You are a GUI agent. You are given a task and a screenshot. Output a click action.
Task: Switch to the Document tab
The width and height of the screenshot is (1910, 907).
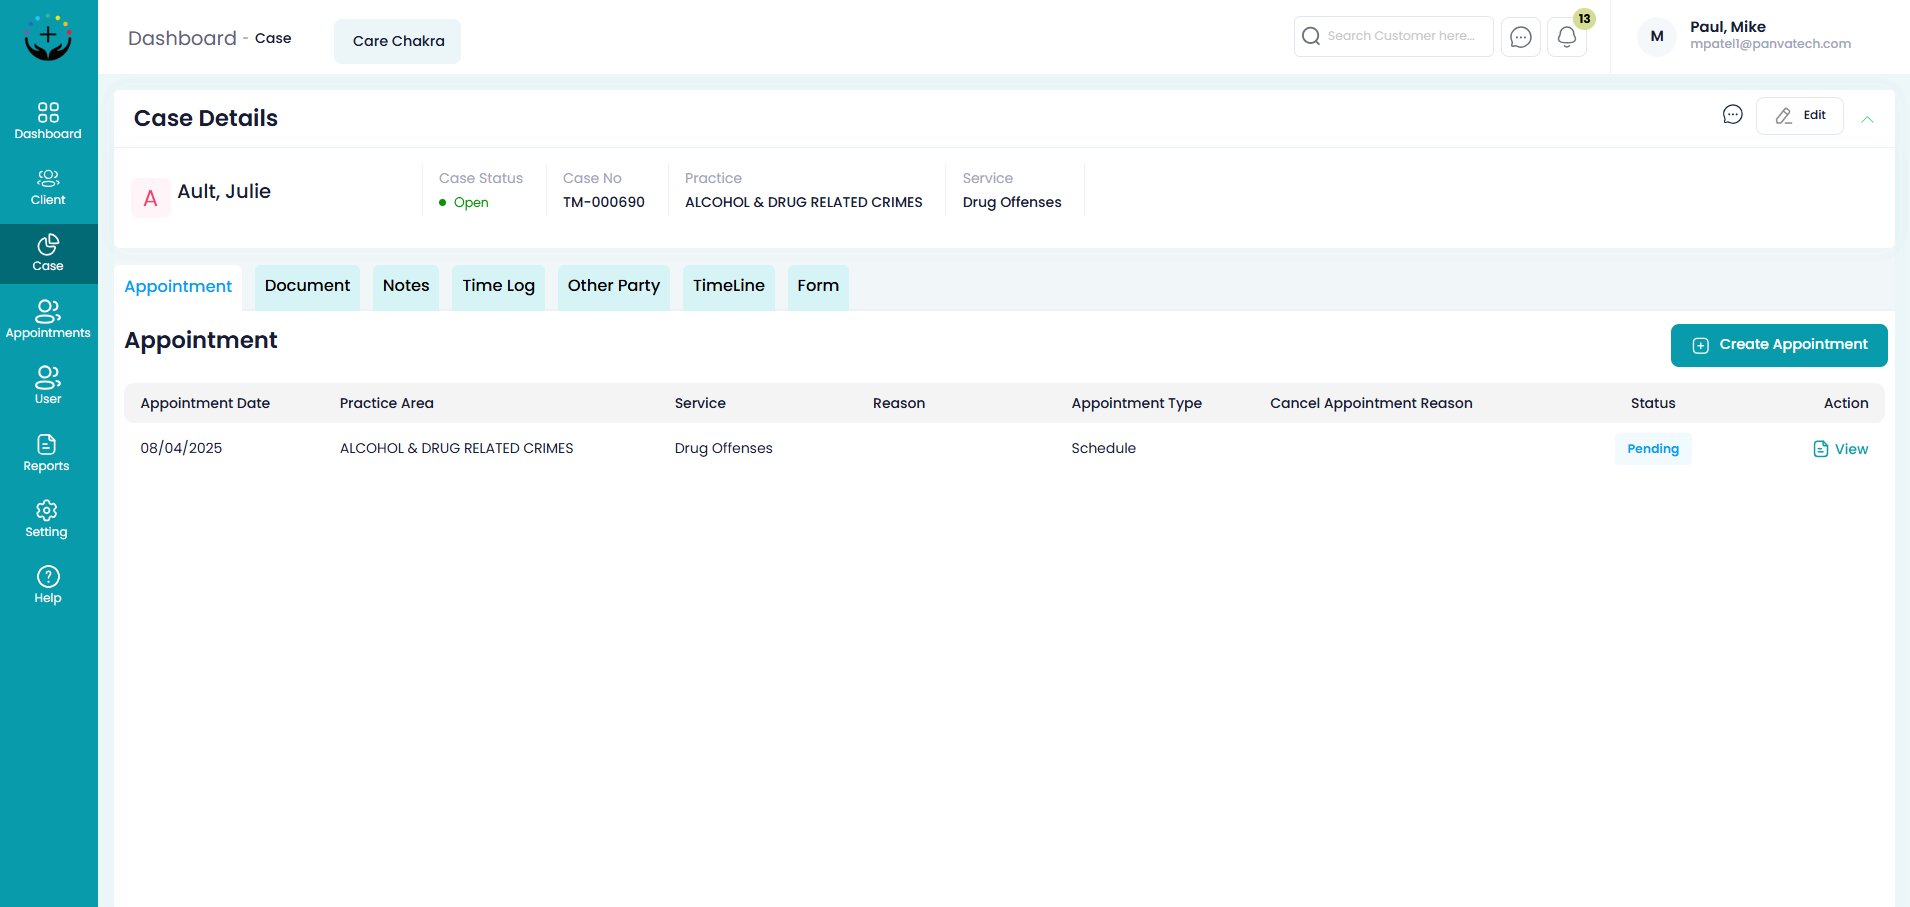tap(307, 286)
